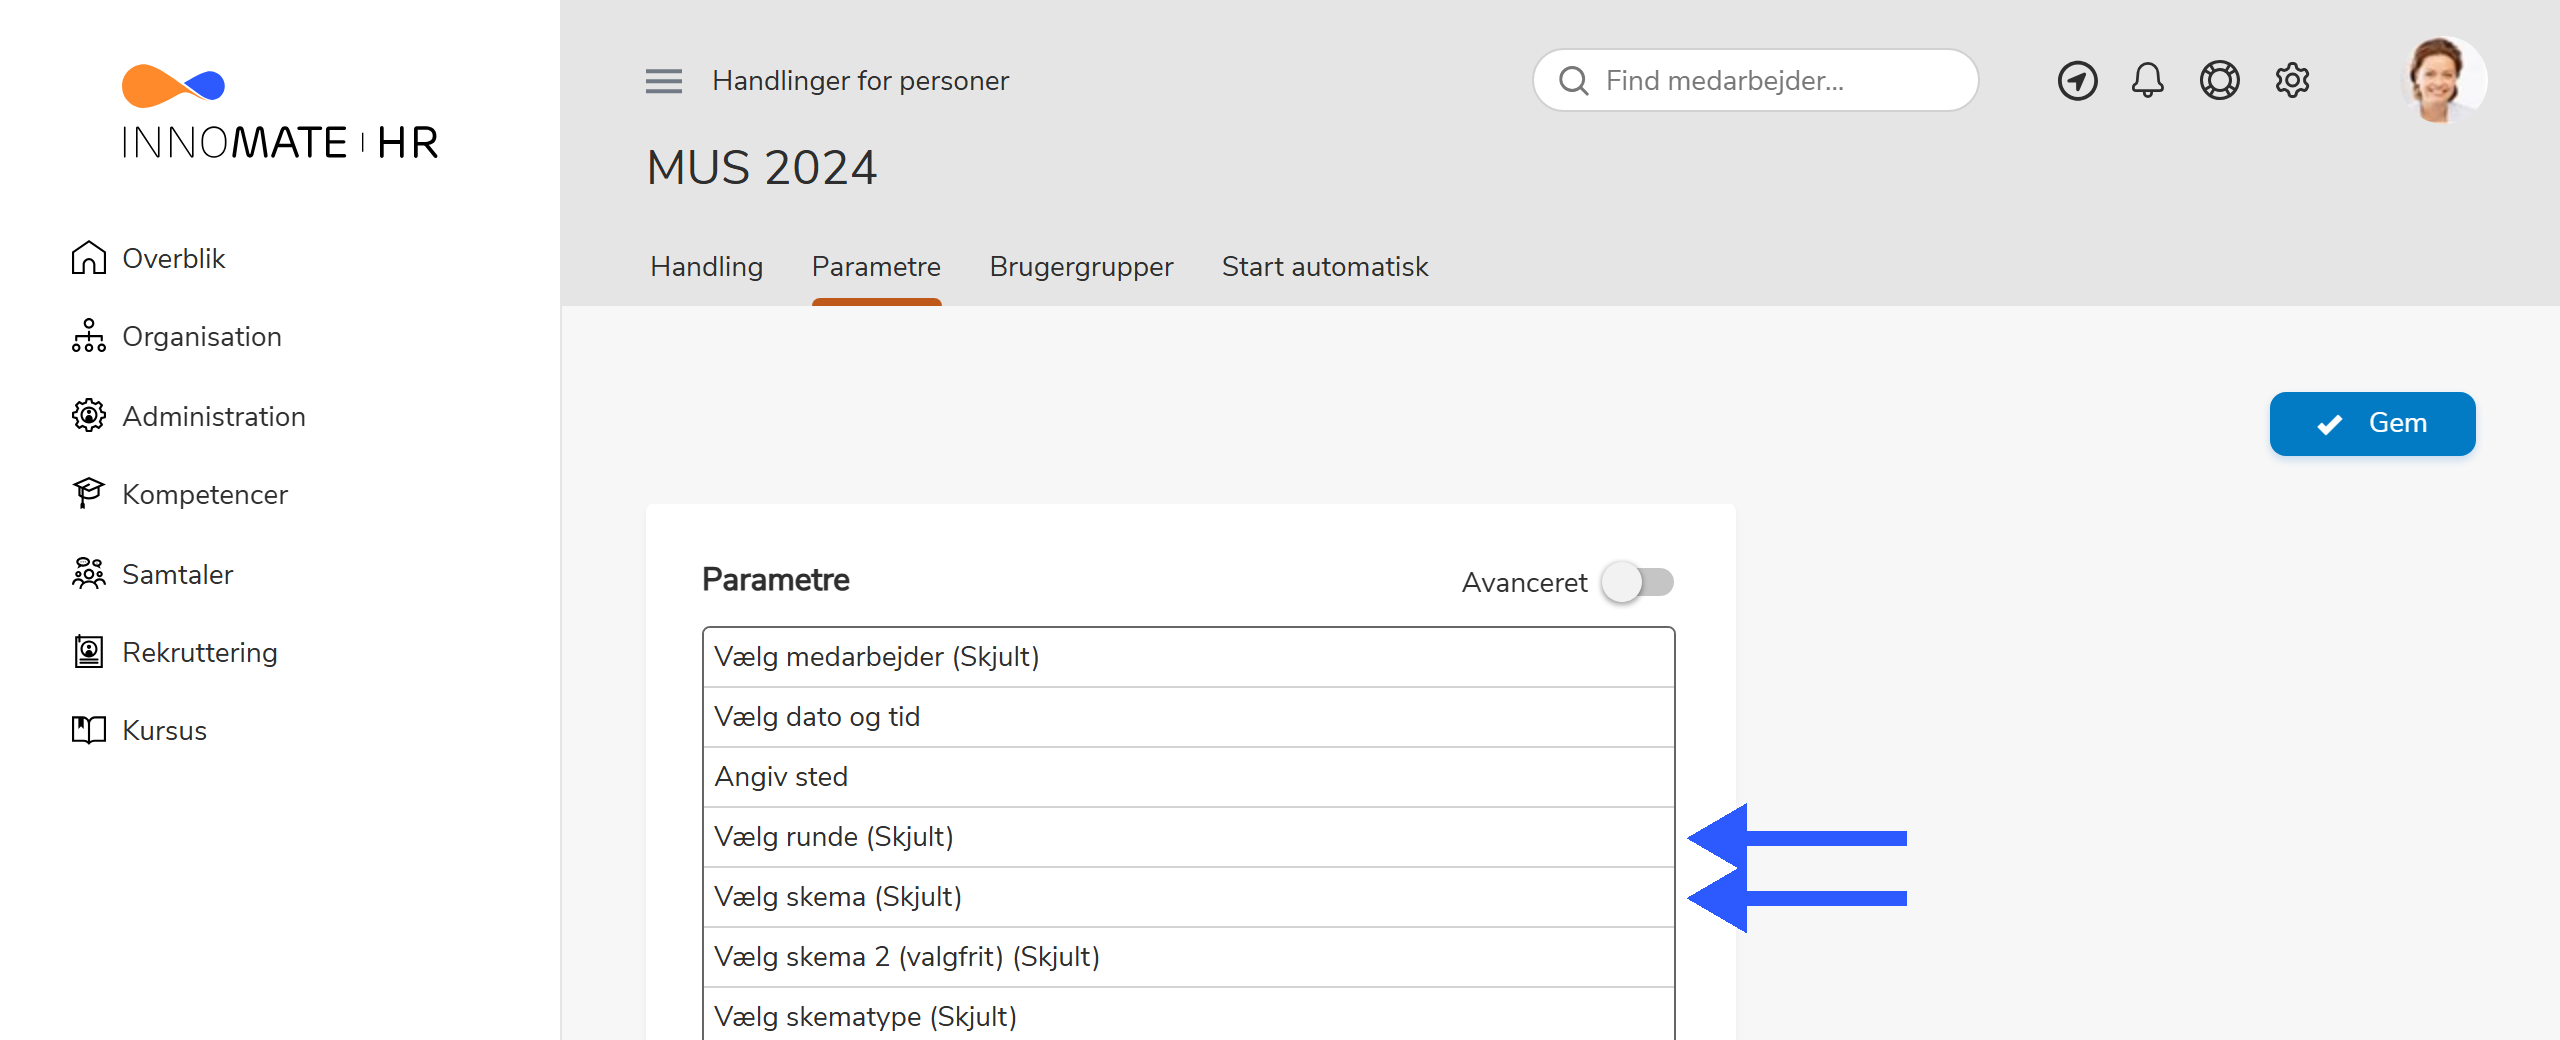Go to Start automatisk tab
The height and width of the screenshot is (1040, 2560).
coord(1325,267)
